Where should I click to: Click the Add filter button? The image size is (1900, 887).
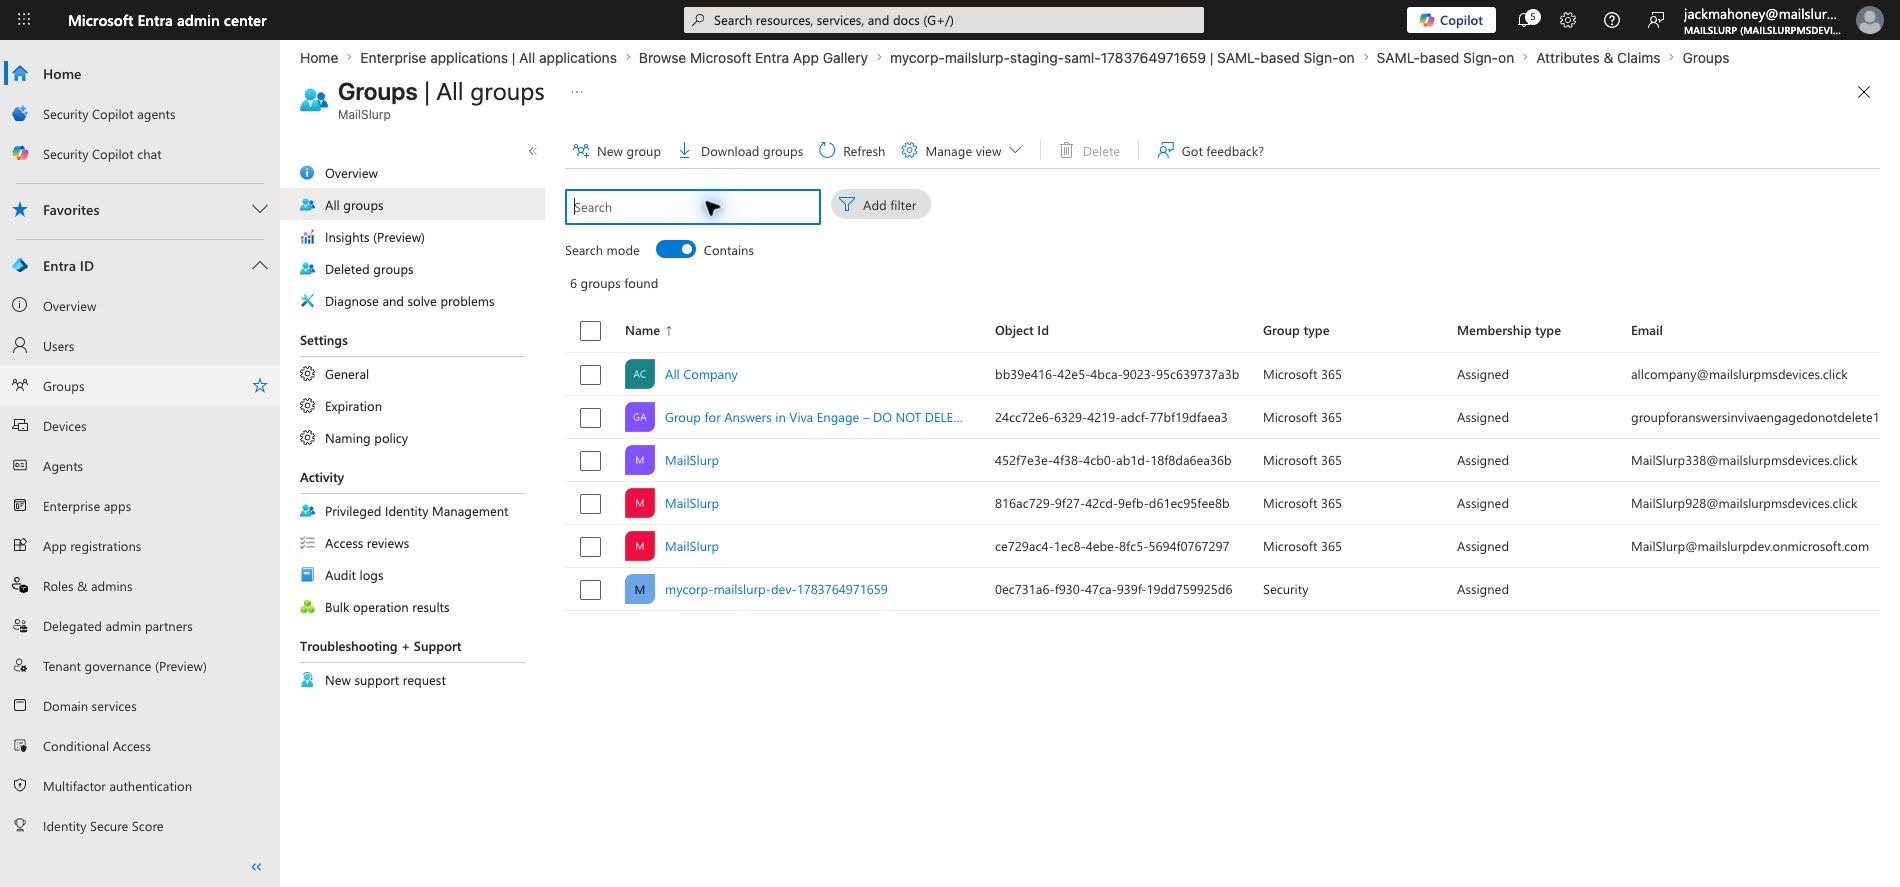[880, 205]
